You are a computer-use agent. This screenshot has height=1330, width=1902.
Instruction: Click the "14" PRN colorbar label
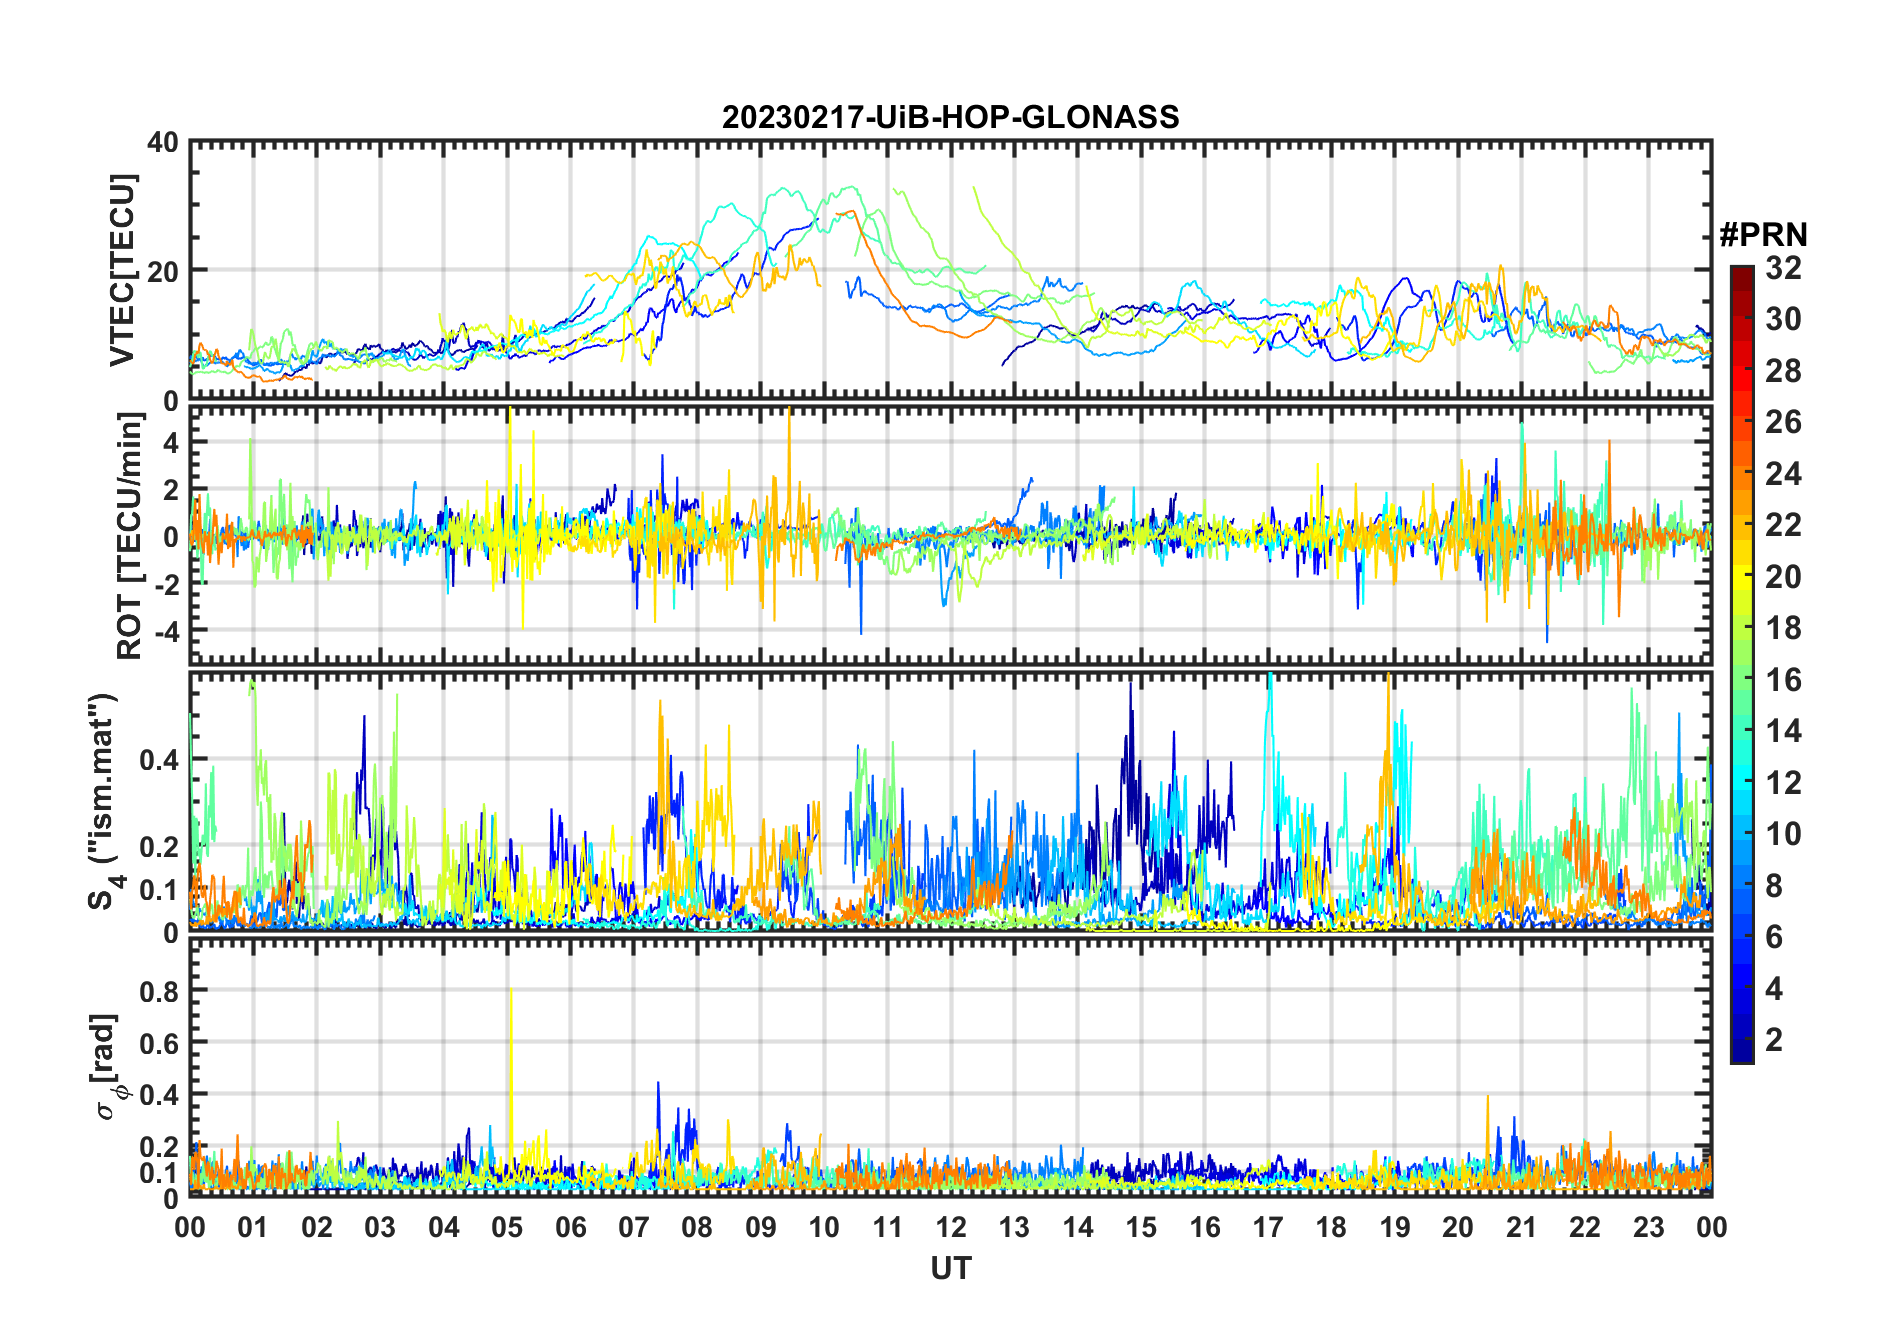coord(1783,731)
